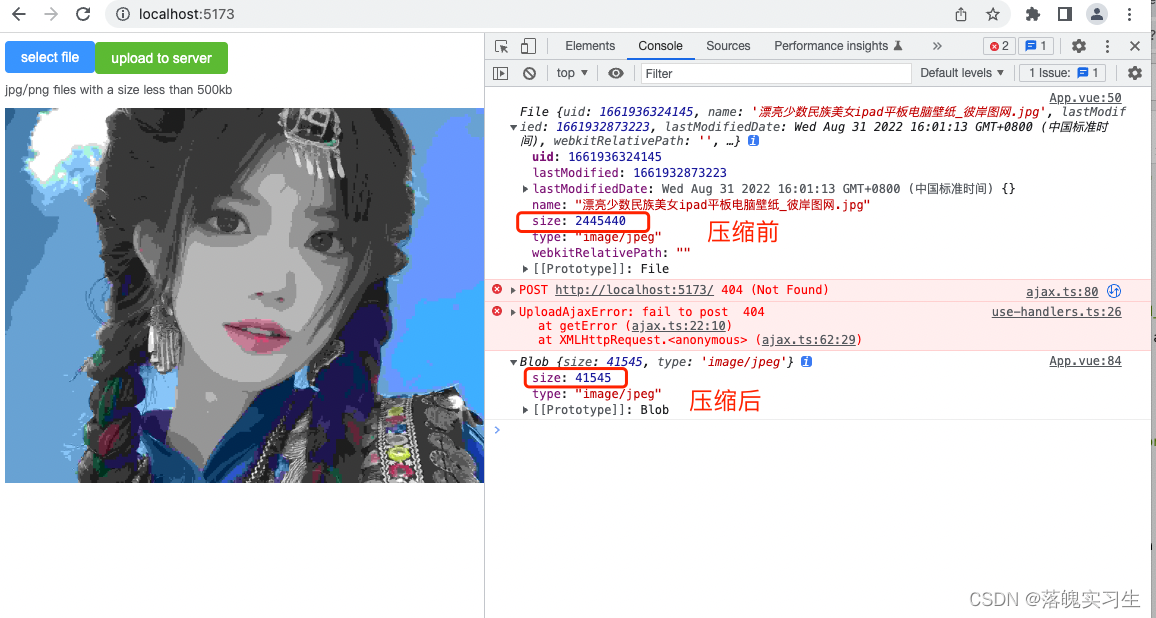Select the inspect element tool icon

click(501, 46)
